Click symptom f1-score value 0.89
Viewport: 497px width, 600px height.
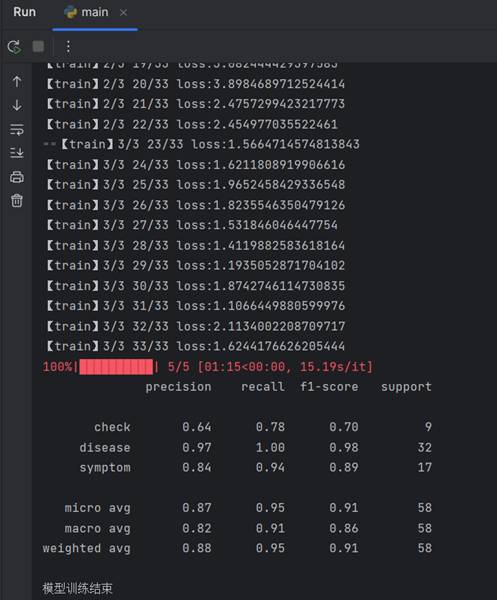pos(344,468)
